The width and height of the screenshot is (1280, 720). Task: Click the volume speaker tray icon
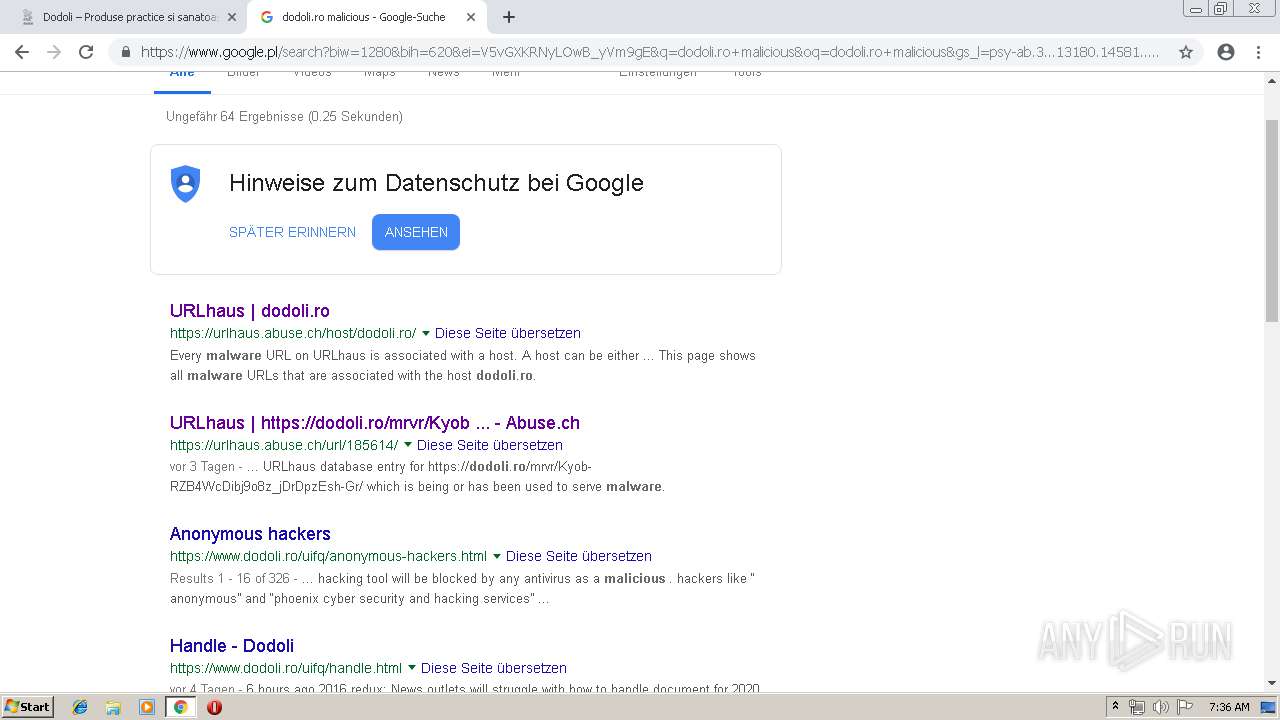coord(1161,707)
